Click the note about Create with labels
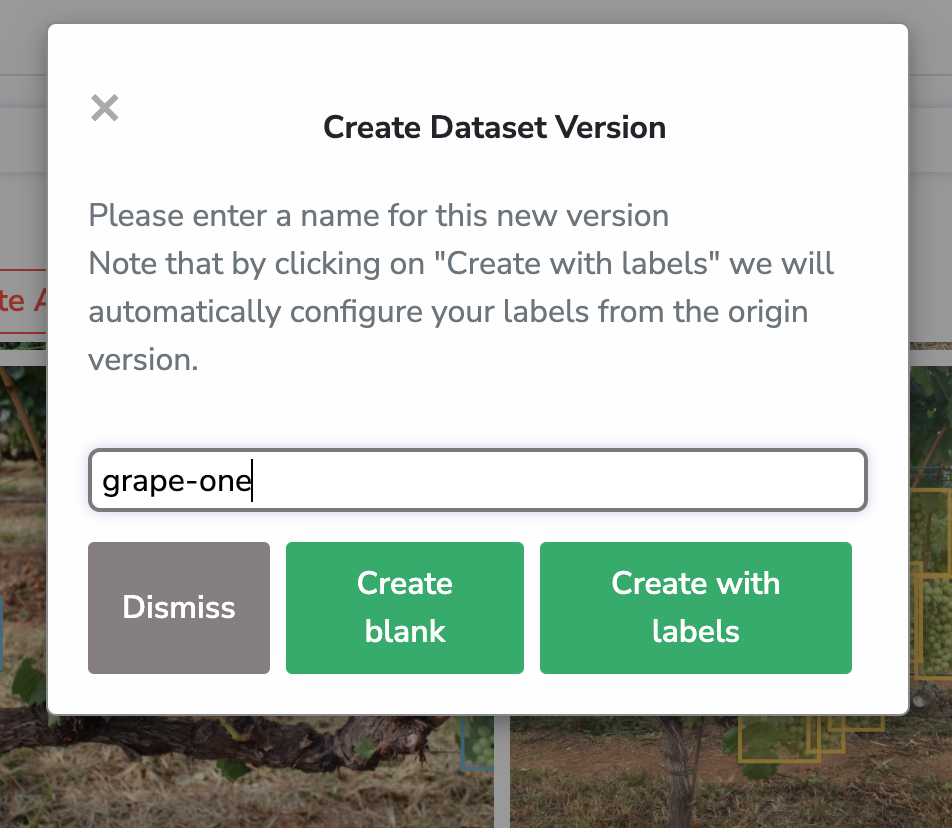This screenshot has height=828, width=952. pos(461,311)
